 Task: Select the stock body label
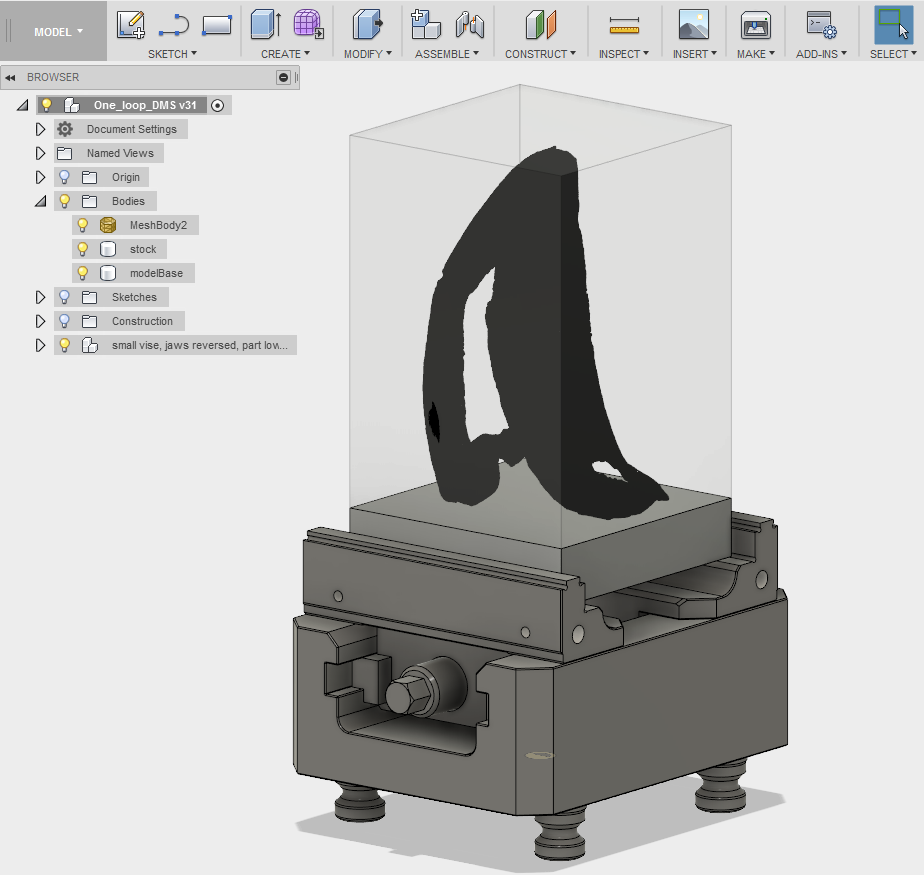coord(143,249)
